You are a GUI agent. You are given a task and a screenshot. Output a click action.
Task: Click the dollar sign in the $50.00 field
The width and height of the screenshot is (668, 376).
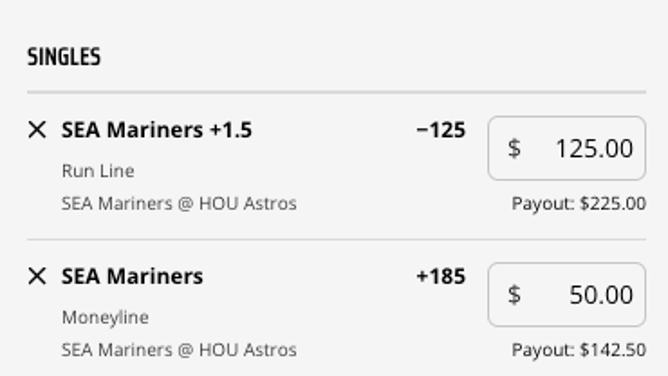514,295
